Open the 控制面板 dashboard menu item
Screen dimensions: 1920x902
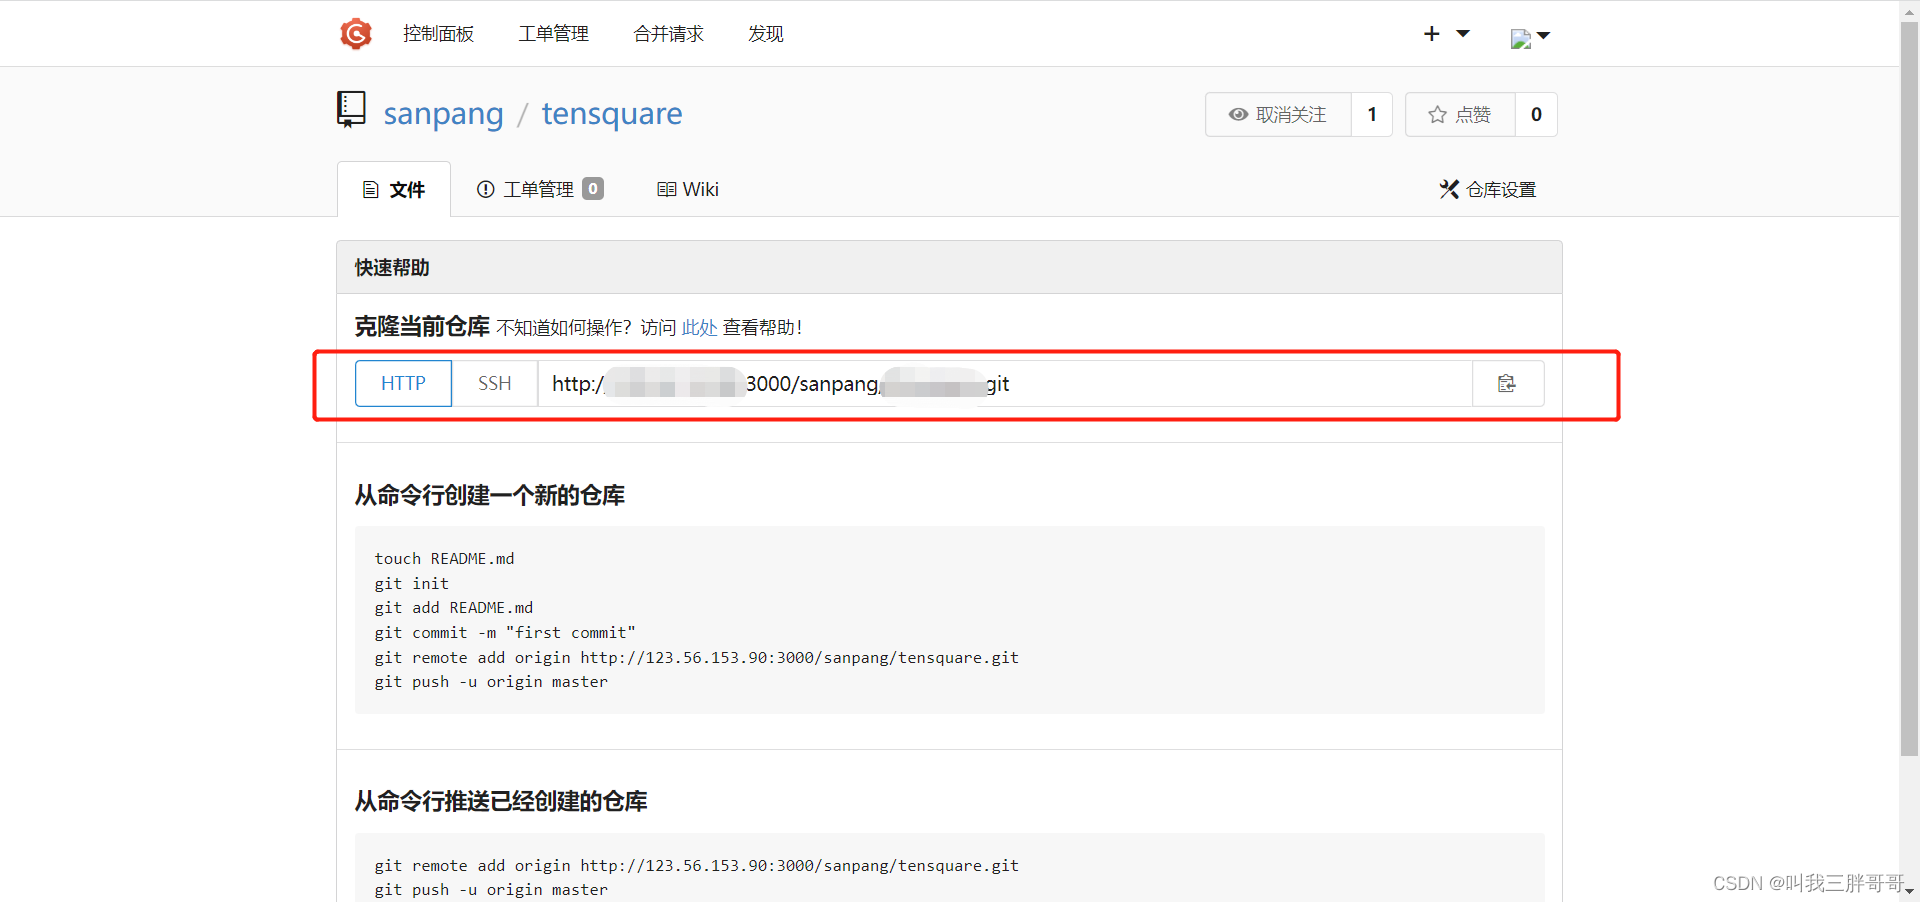[x=438, y=34]
